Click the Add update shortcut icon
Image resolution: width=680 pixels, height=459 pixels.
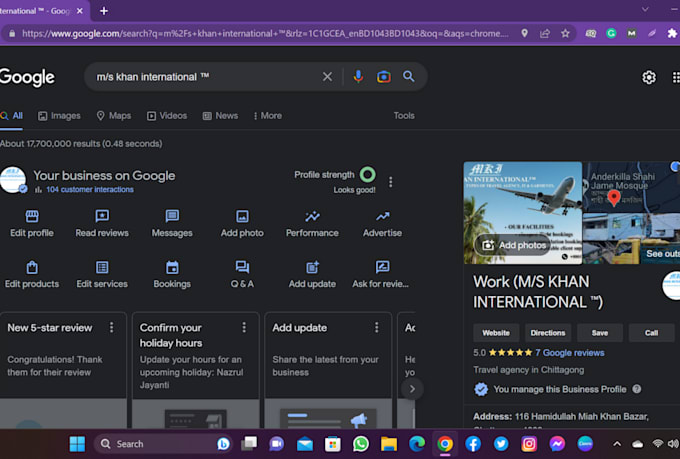(x=312, y=267)
